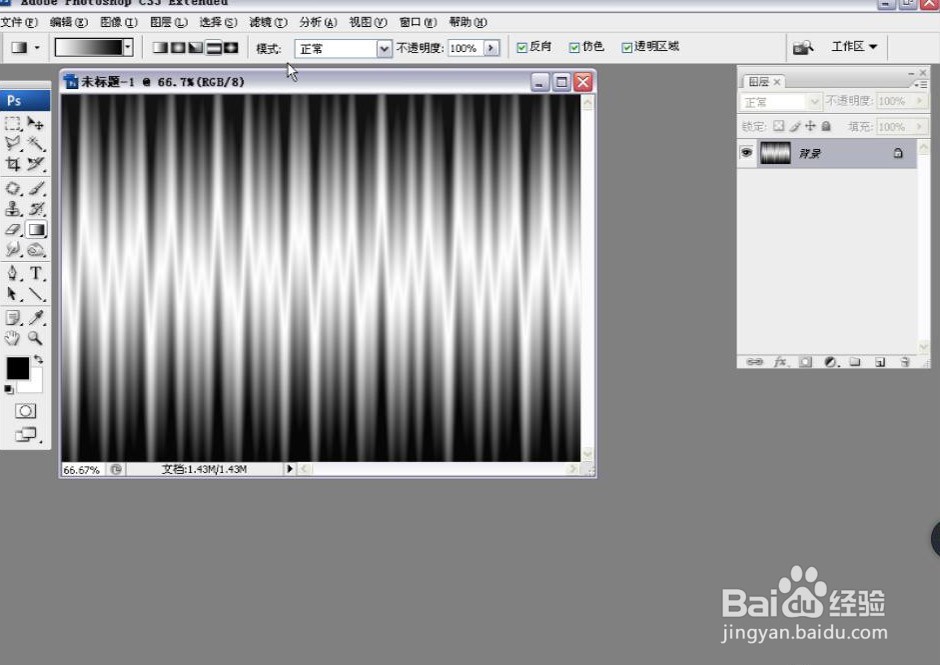The image size is (940, 665).
Task: Select the Polygonal Lasso tool
Action: (x=13, y=144)
